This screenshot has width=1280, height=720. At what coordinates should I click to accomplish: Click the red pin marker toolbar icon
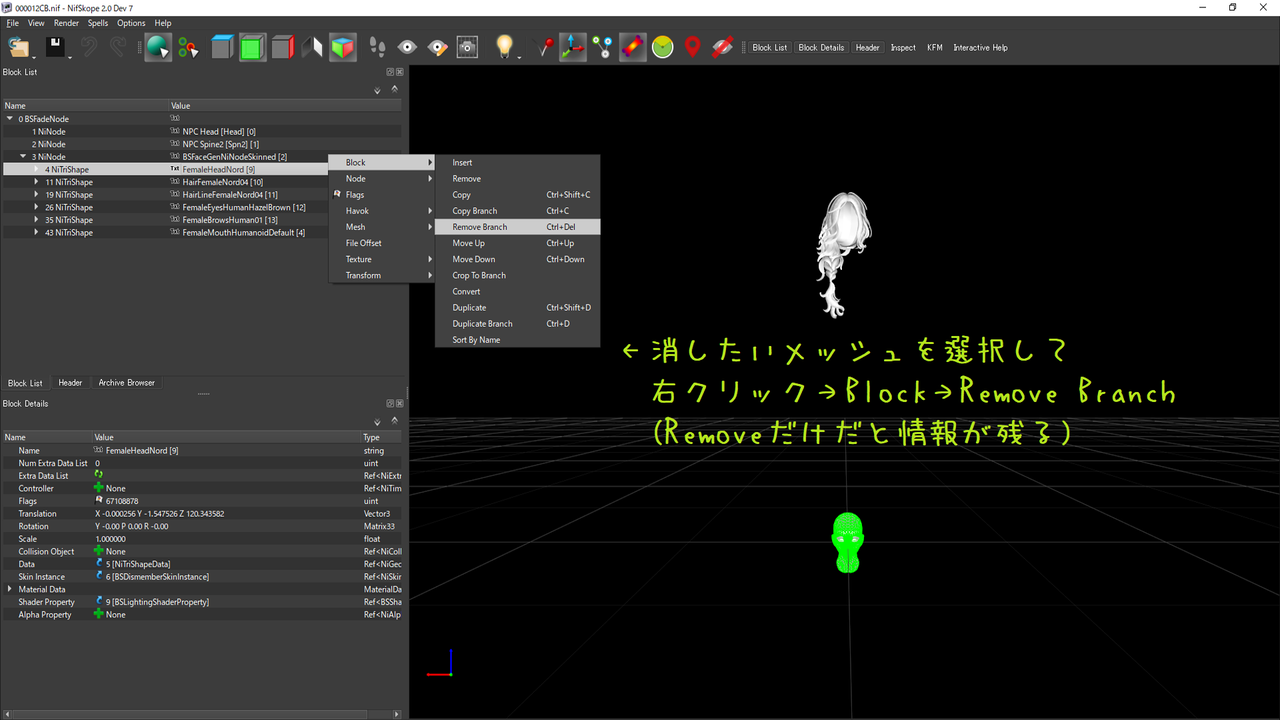(x=545, y=47)
